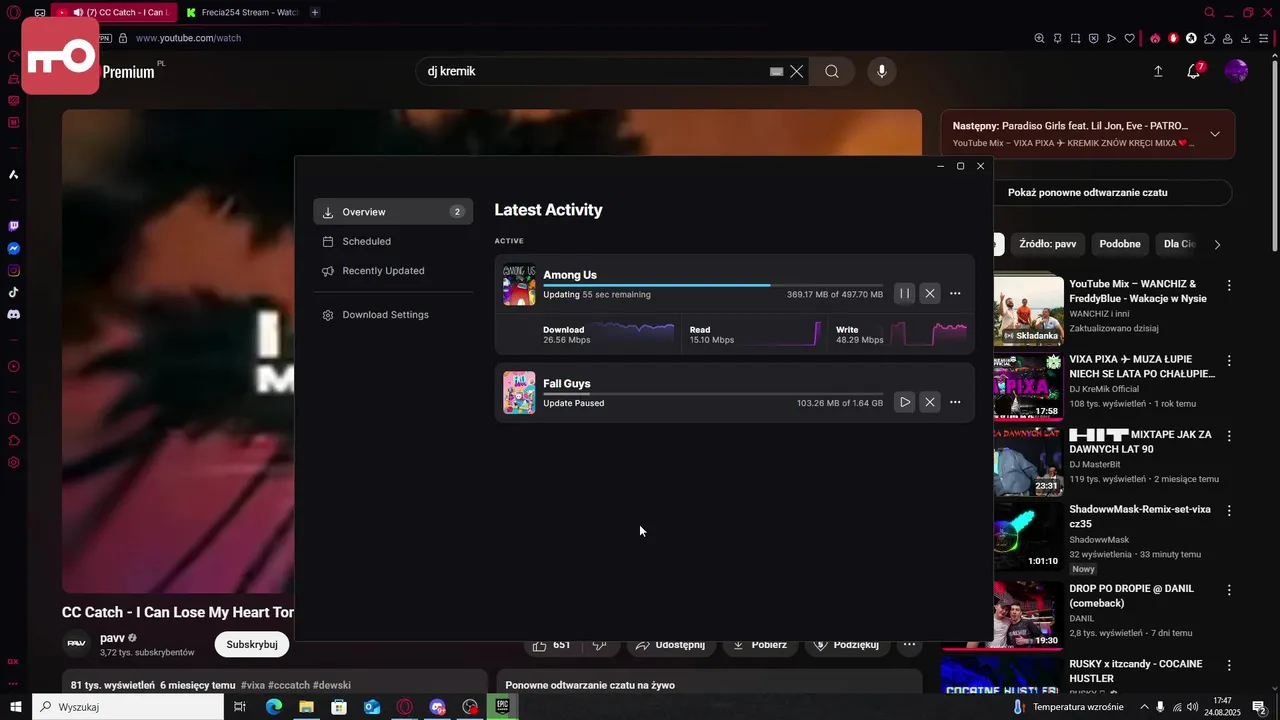Select the Overview tab in launcher
Screen dimensions: 1280x720
tap(393, 212)
